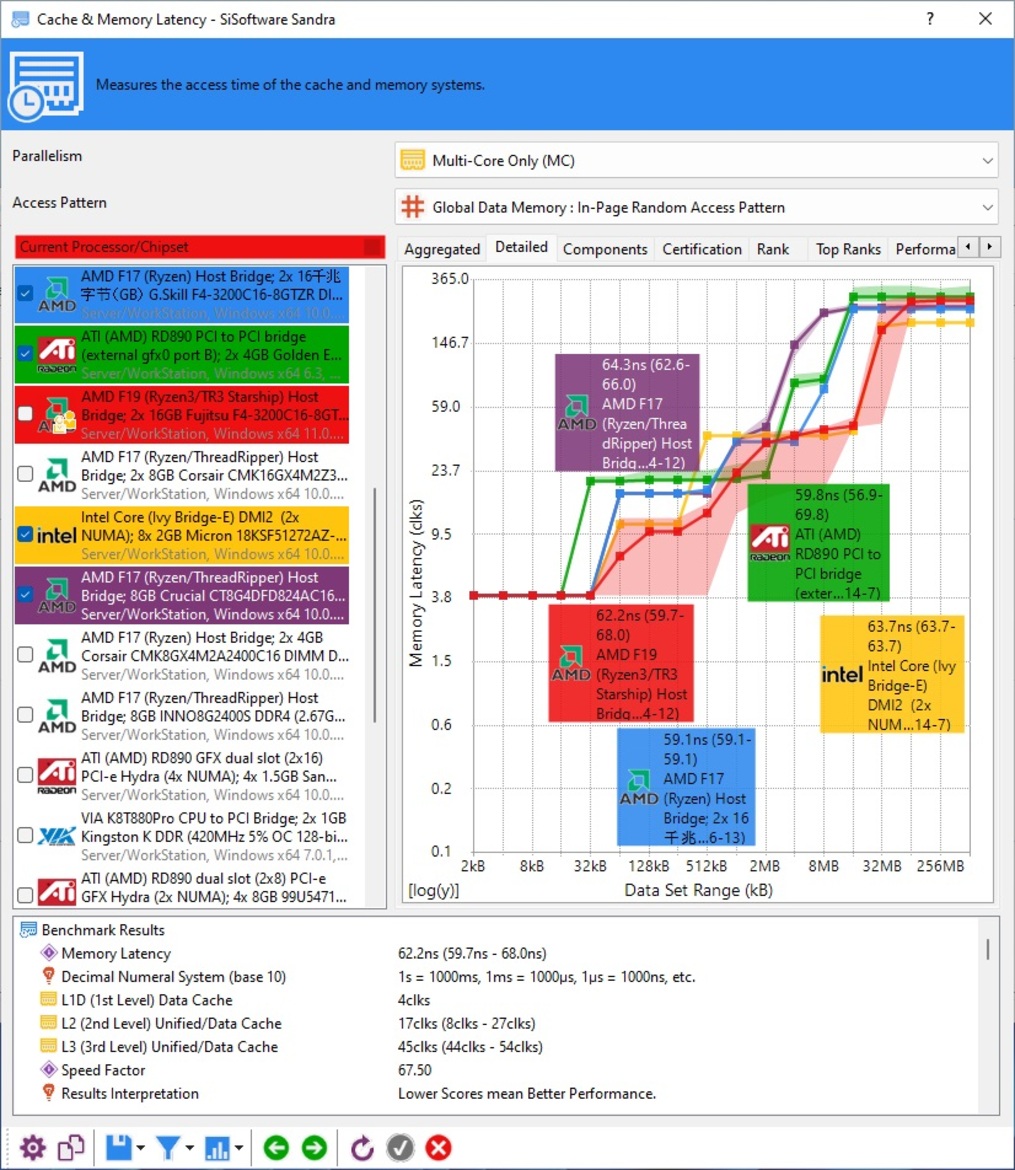1015x1170 pixels.
Task: Open the Components tab
Action: coord(605,249)
